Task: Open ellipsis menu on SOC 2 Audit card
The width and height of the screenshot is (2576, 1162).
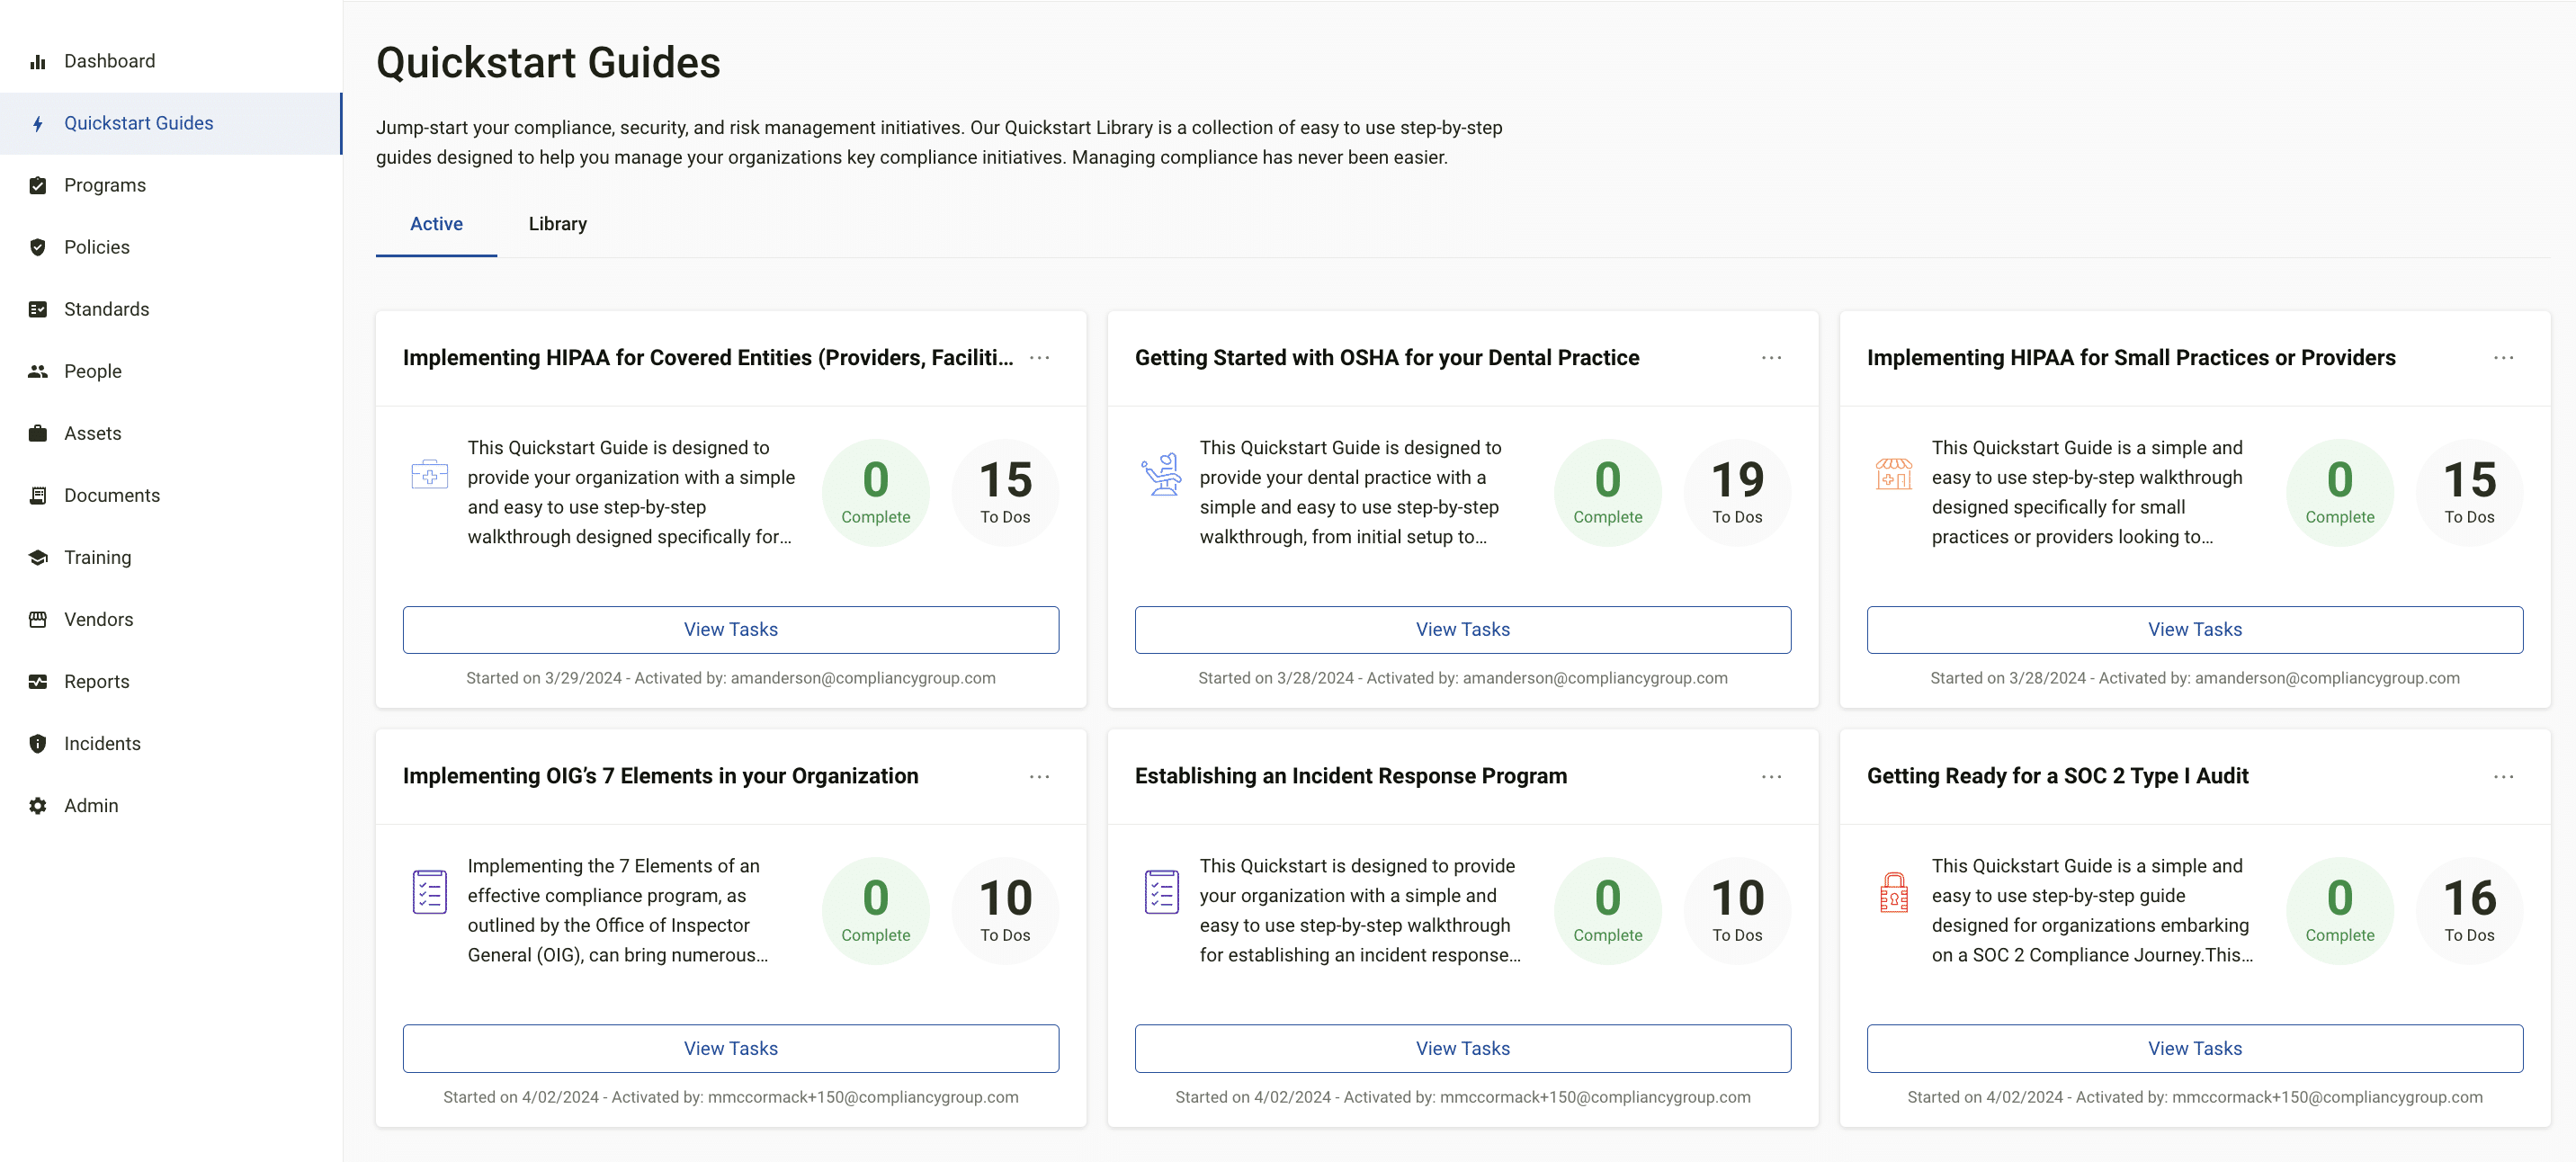Action: 2503,776
